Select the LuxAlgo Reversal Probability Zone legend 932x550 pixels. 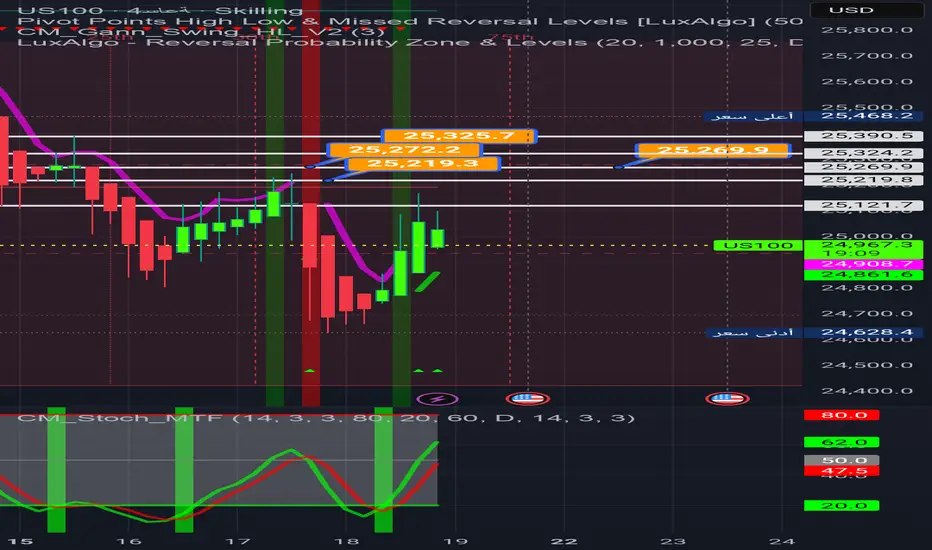click(x=410, y=42)
